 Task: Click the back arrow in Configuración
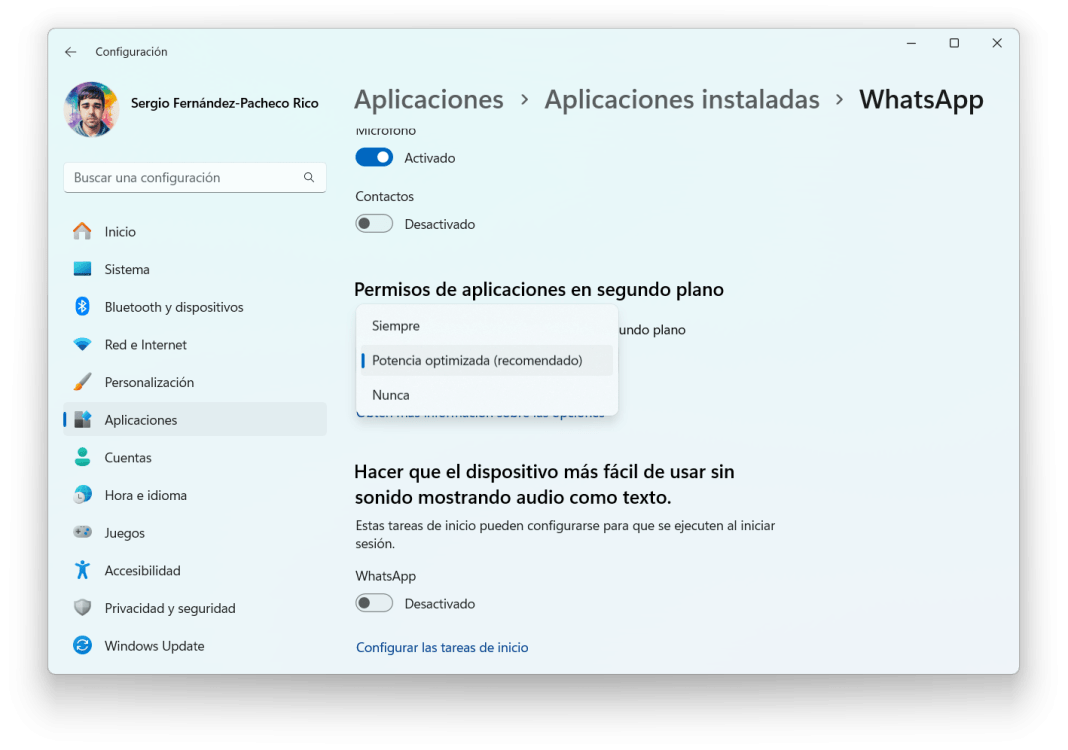[x=69, y=51]
